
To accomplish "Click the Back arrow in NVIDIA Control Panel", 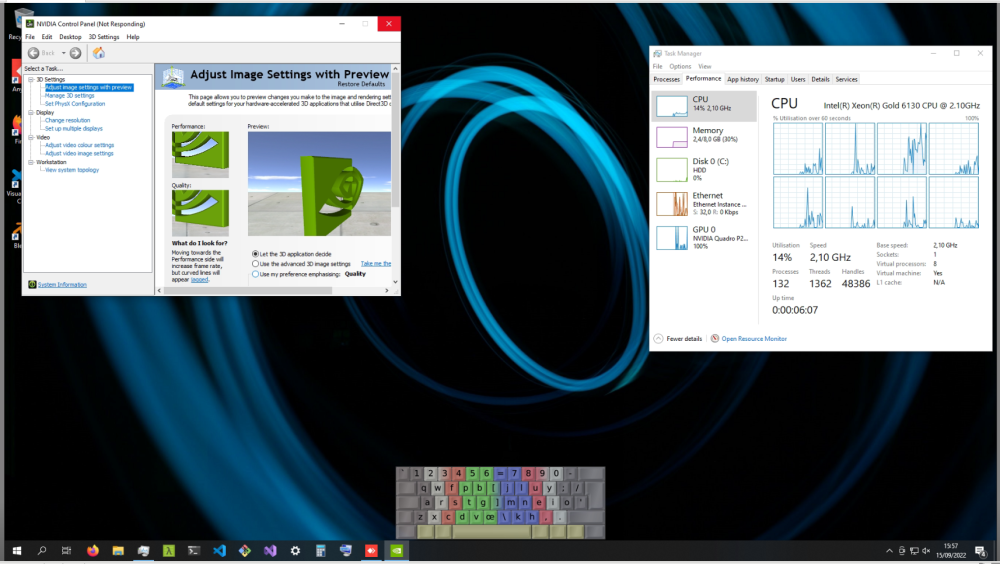I will [33, 53].
